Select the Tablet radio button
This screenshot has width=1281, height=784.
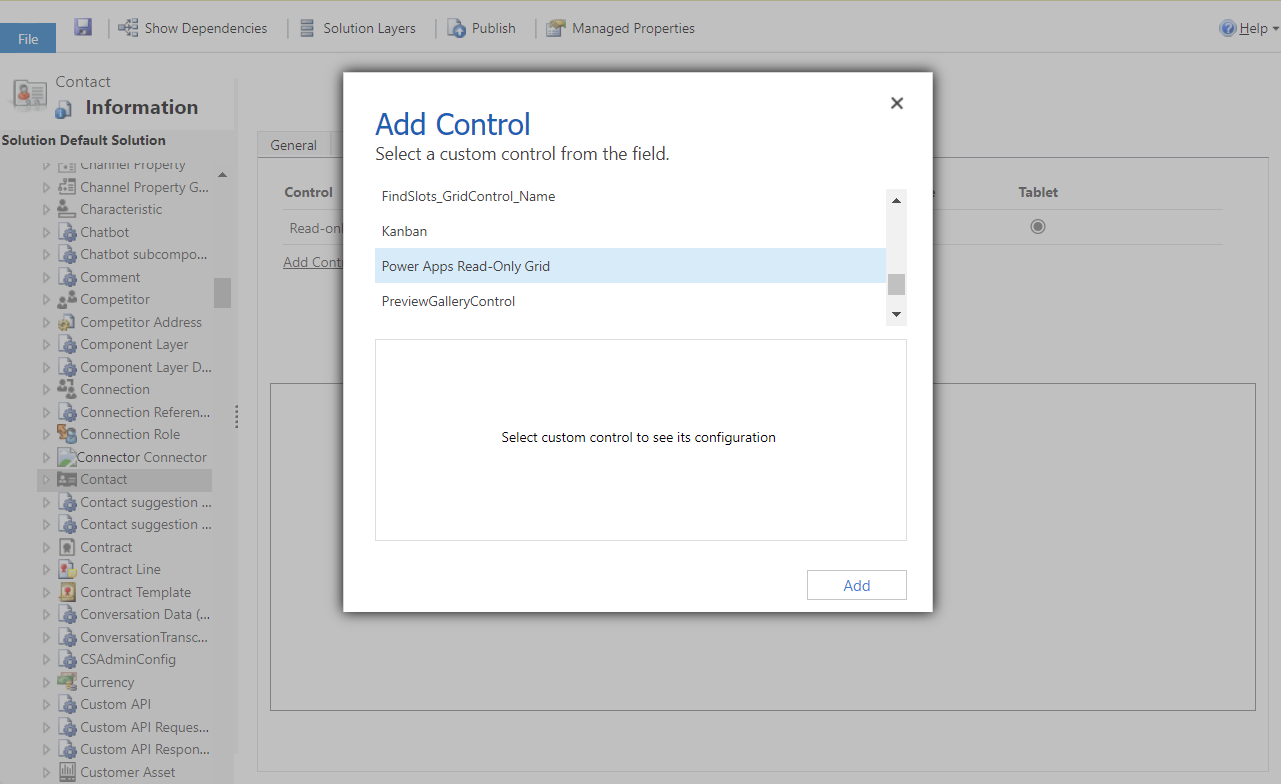click(x=1038, y=227)
